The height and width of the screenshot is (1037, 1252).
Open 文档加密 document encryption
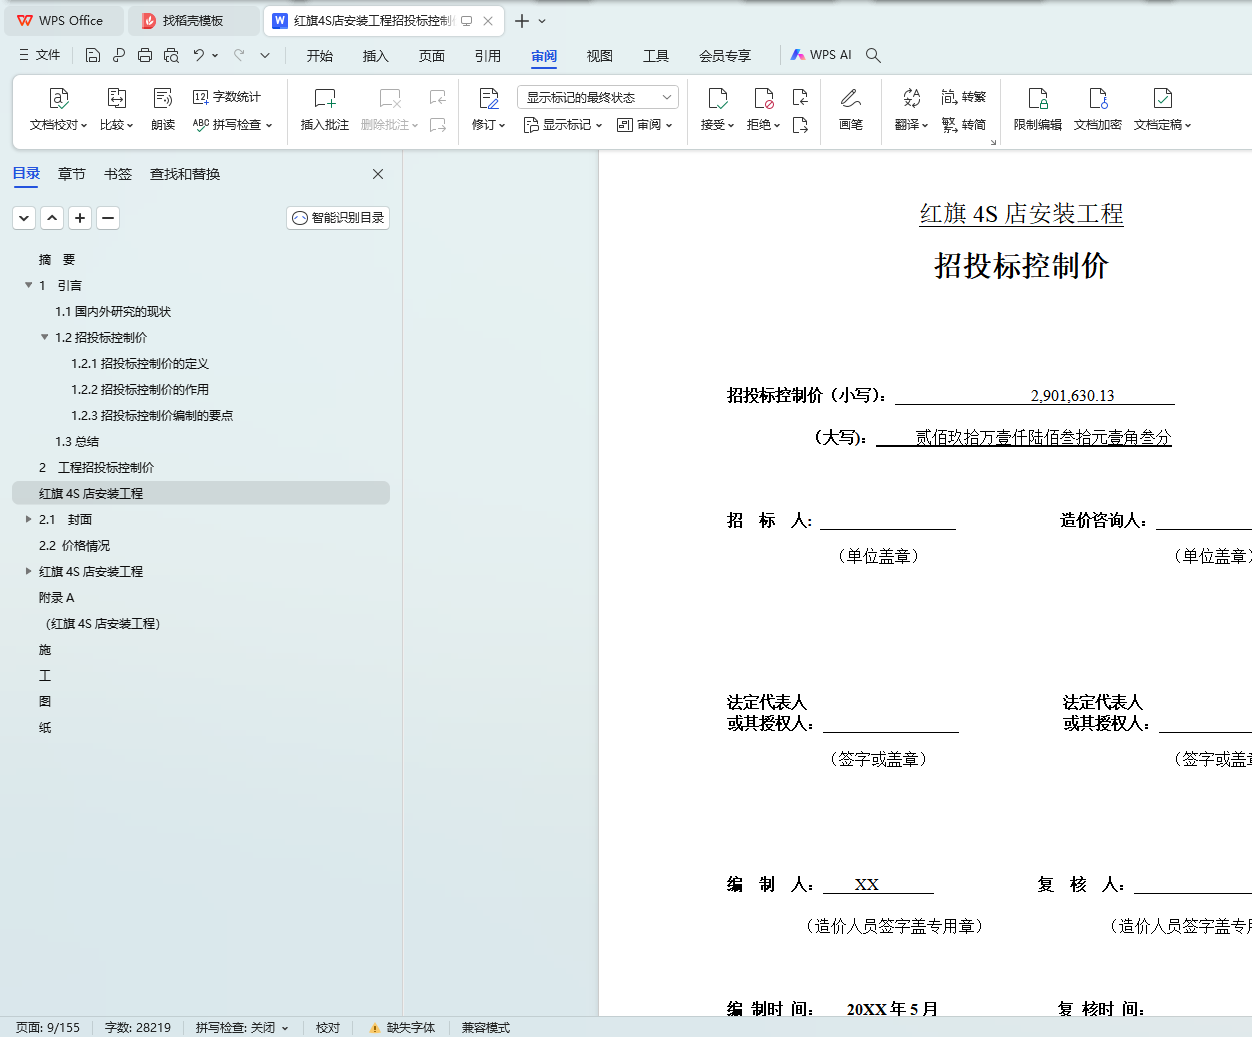point(1098,110)
